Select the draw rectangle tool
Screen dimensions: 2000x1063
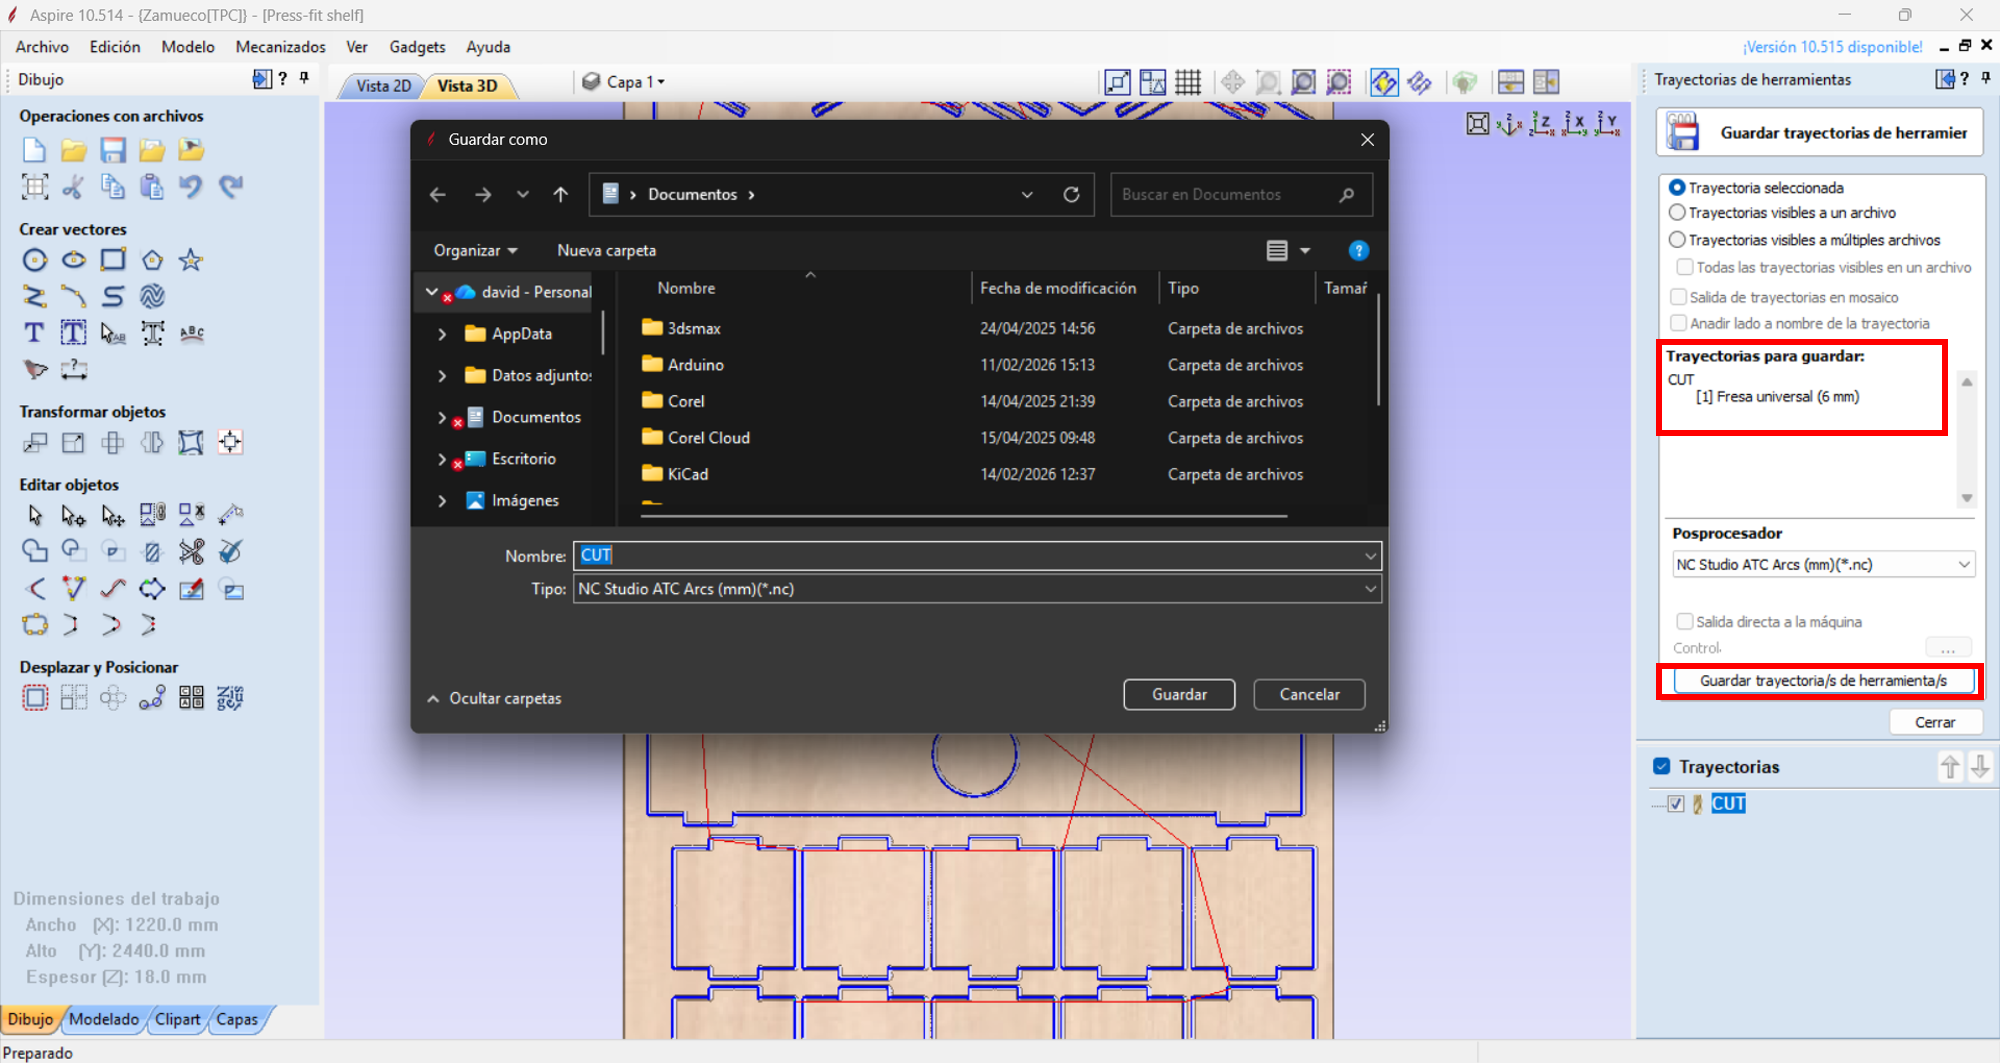click(113, 261)
